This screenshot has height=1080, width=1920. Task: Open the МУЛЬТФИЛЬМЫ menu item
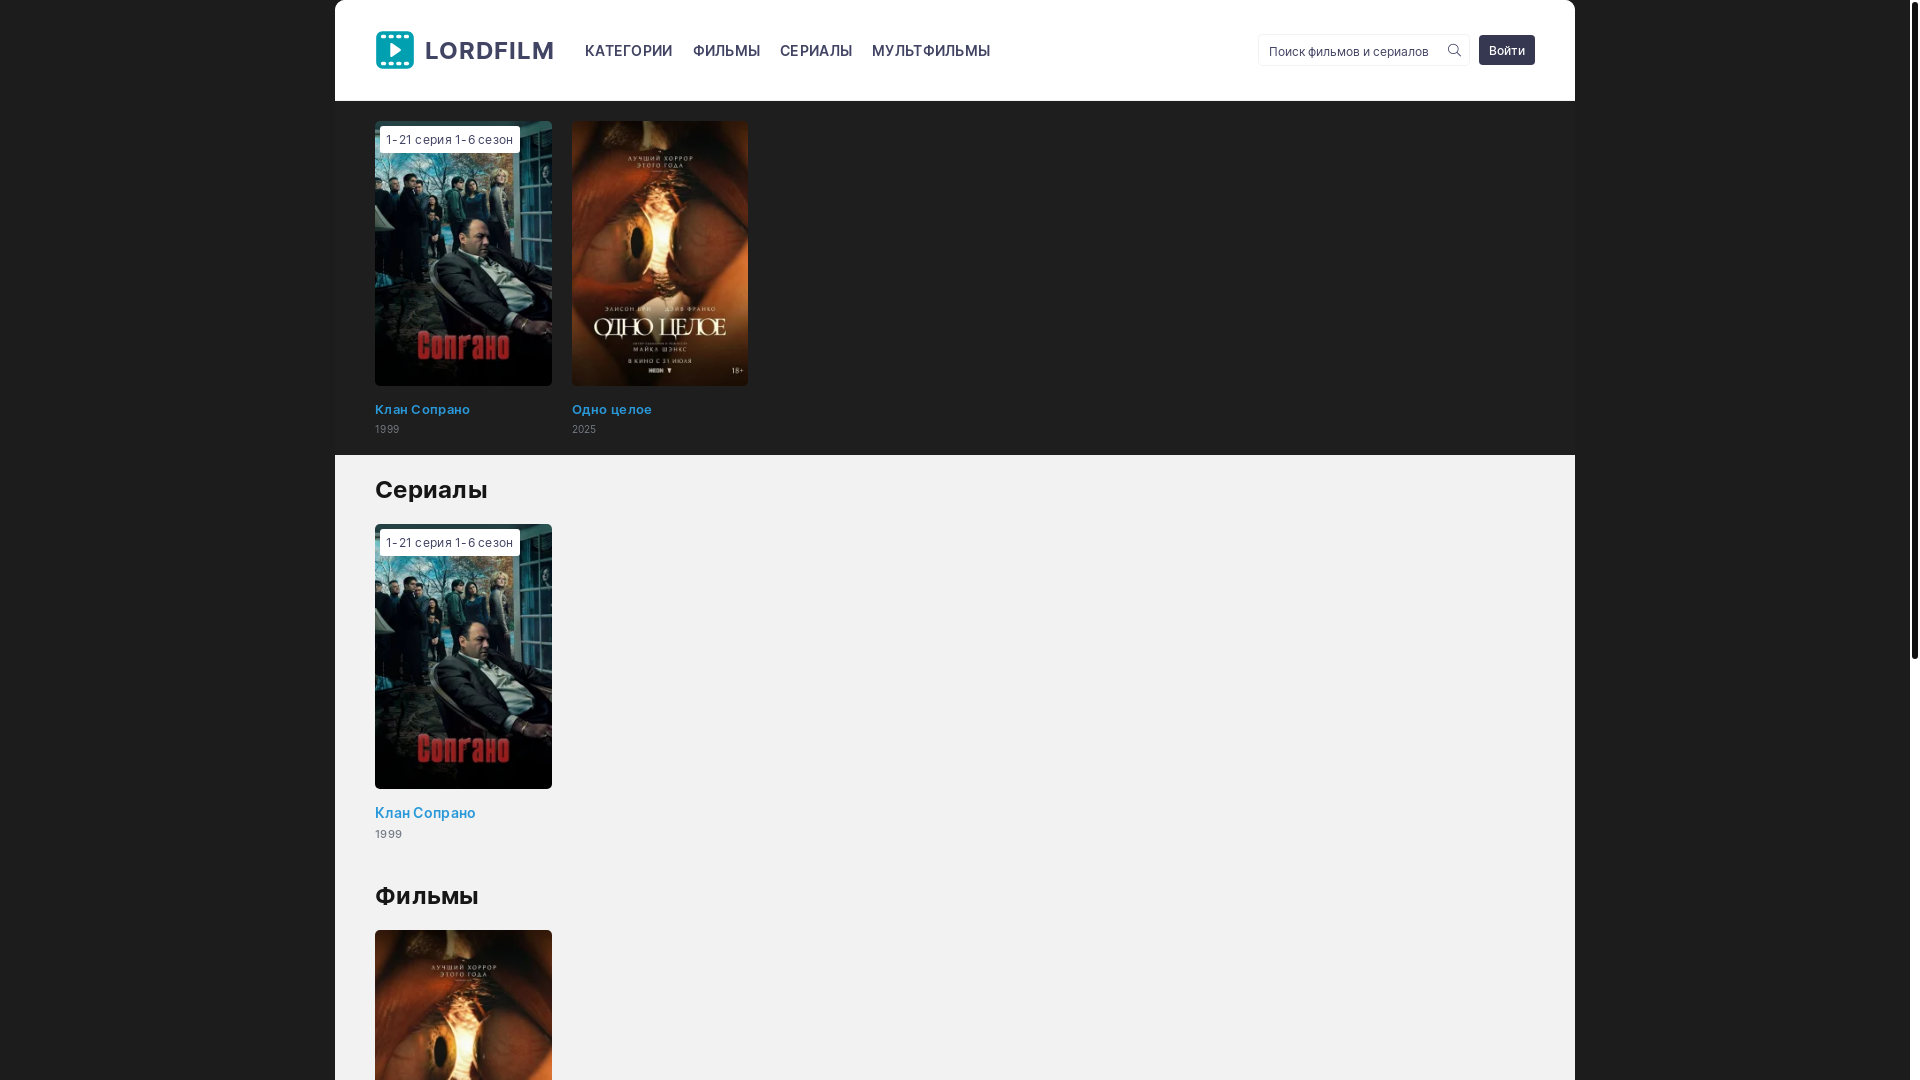point(931,51)
